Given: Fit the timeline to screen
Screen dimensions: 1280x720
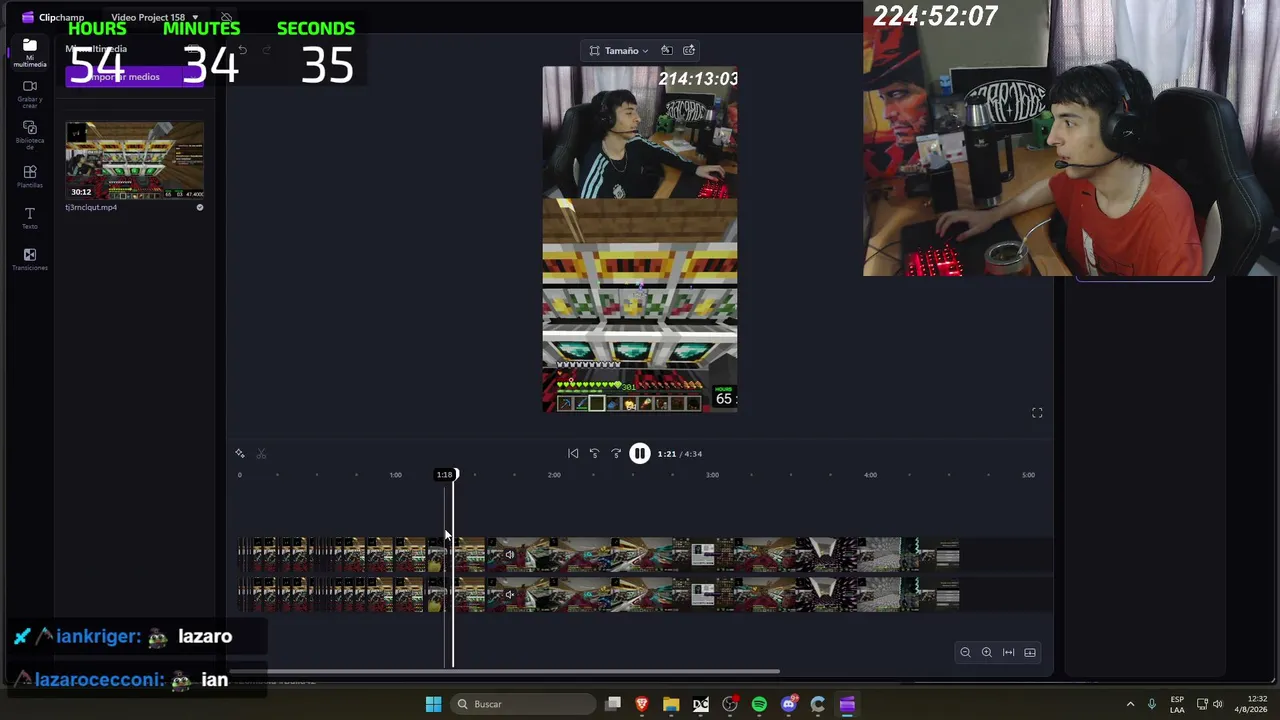Looking at the screenshot, I should tap(1008, 652).
